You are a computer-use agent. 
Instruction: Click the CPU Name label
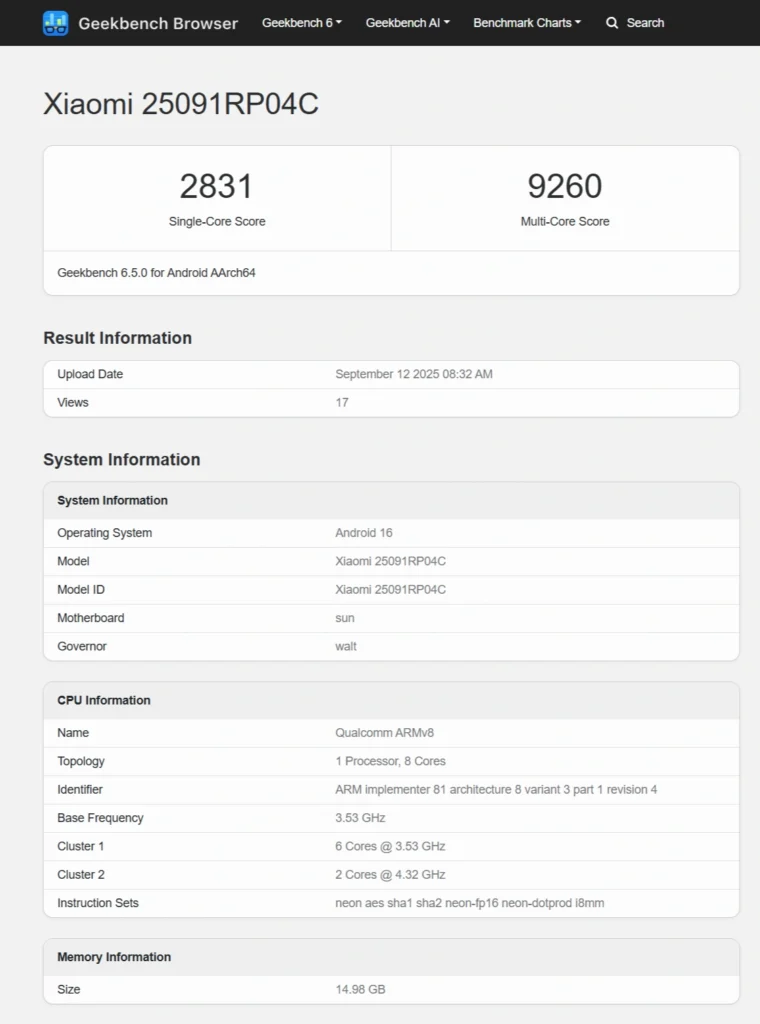(x=73, y=733)
